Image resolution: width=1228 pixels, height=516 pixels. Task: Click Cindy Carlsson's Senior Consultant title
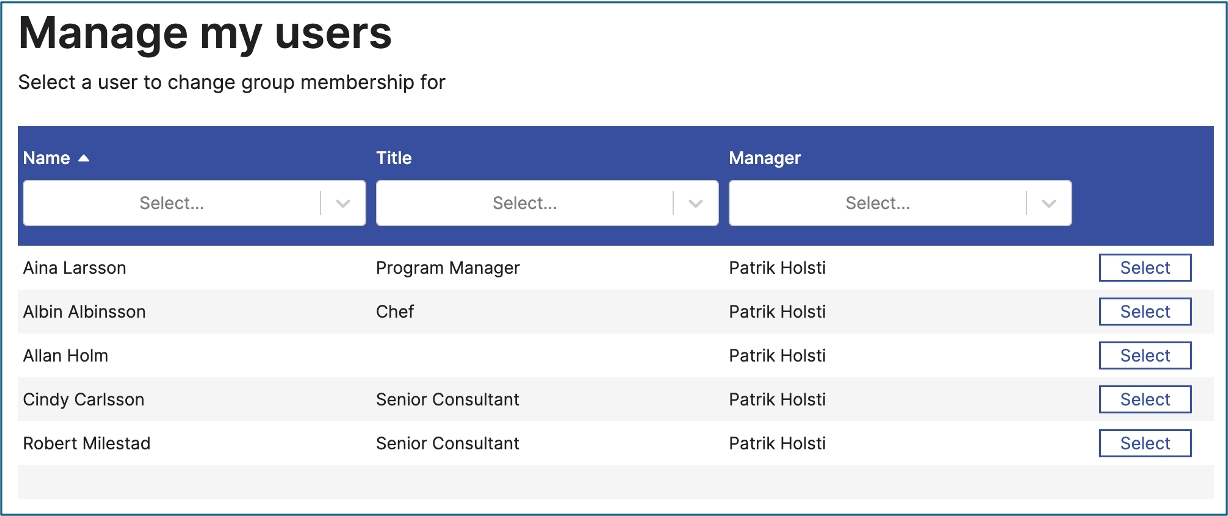click(448, 400)
